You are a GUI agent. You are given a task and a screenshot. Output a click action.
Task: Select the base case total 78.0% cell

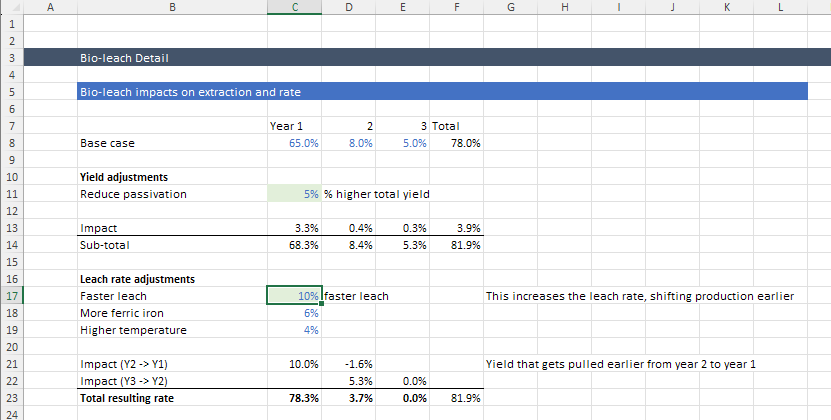point(457,143)
